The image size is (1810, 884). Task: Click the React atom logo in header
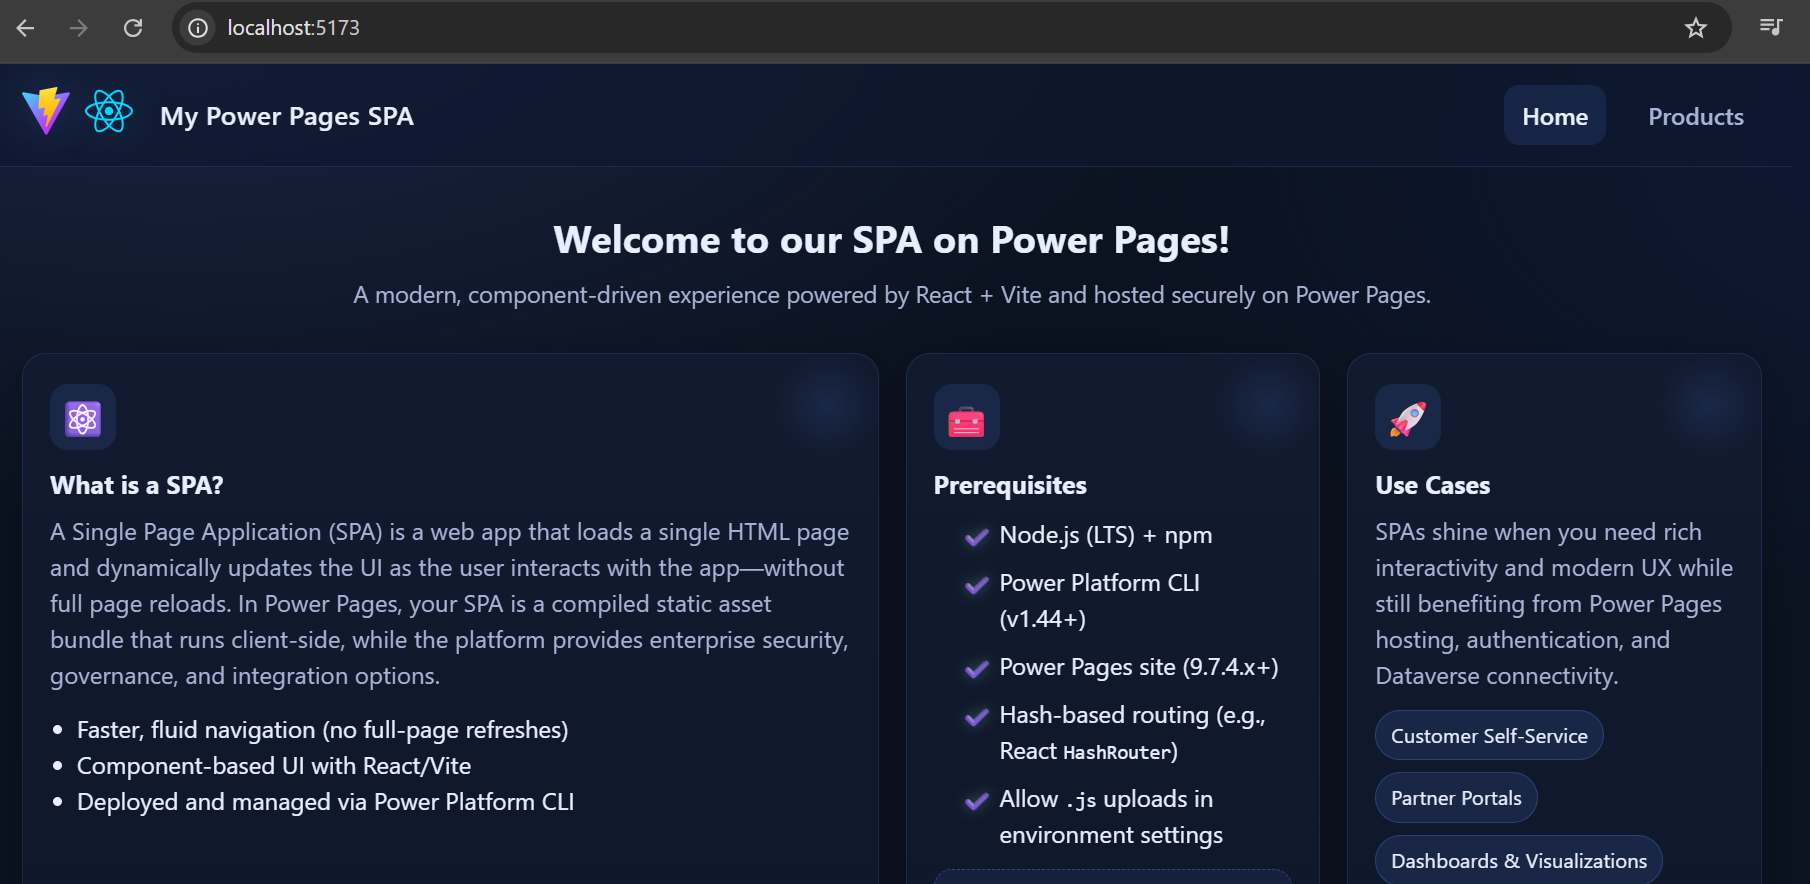tap(109, 111)
